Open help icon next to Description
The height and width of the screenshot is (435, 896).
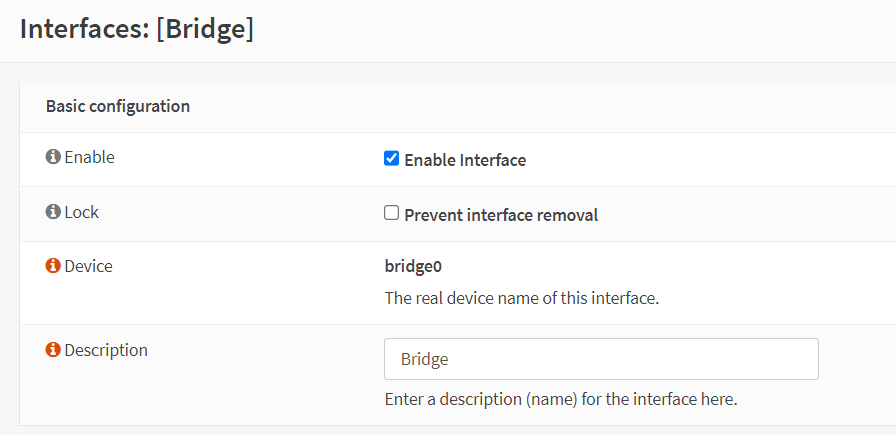(53, 351)
